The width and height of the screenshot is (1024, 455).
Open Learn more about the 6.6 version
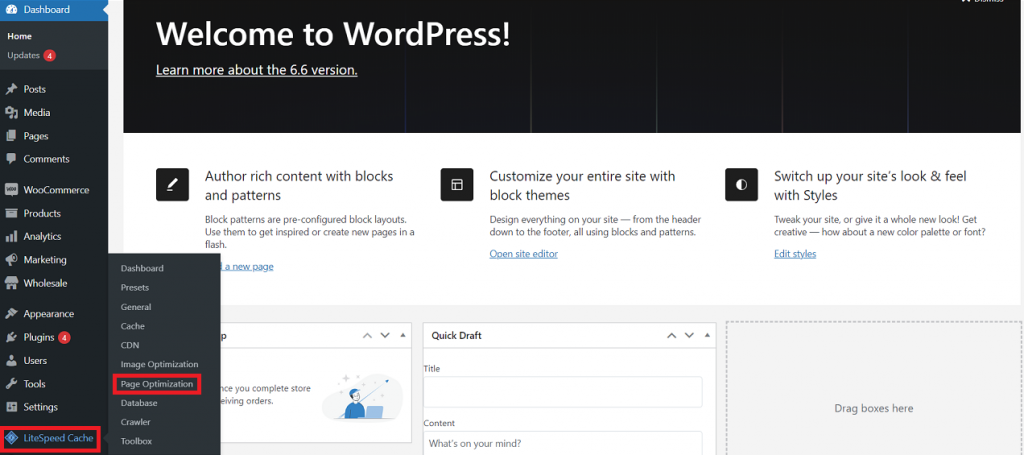point(257,70)
